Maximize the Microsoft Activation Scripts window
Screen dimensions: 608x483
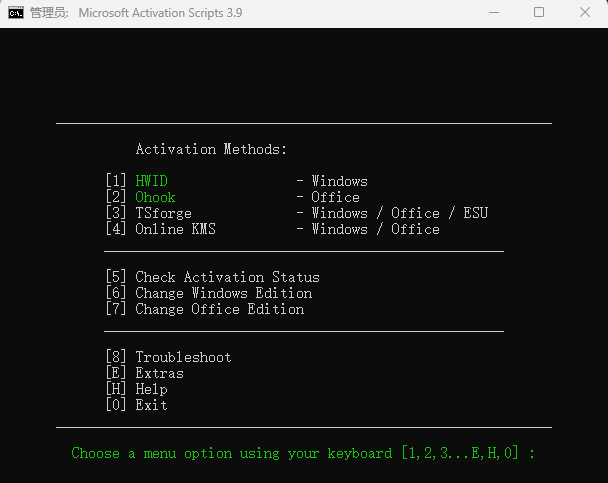tap(539, 12)
